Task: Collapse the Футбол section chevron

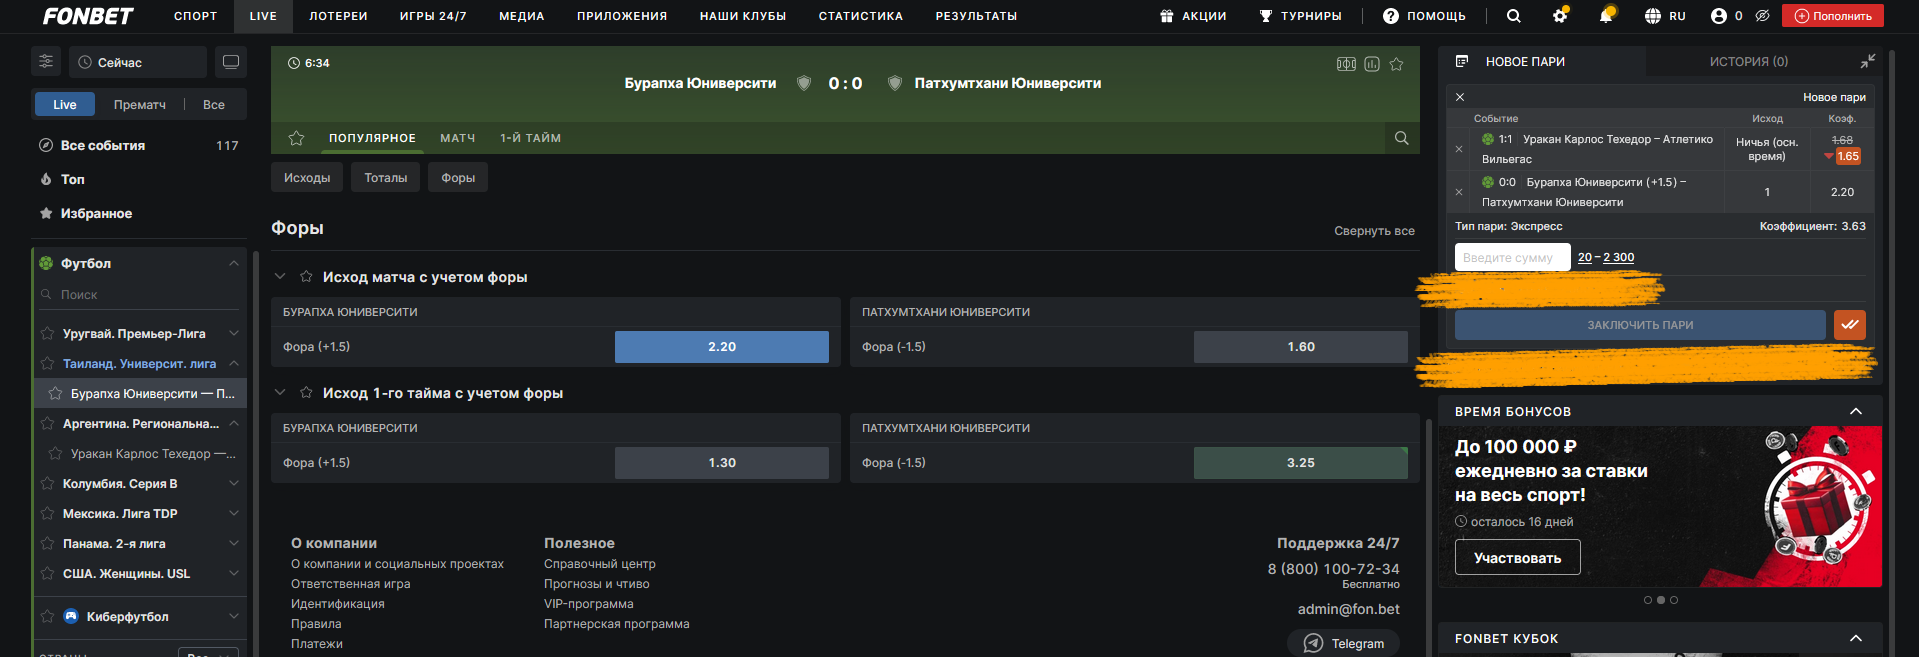Action: [233, 263]
